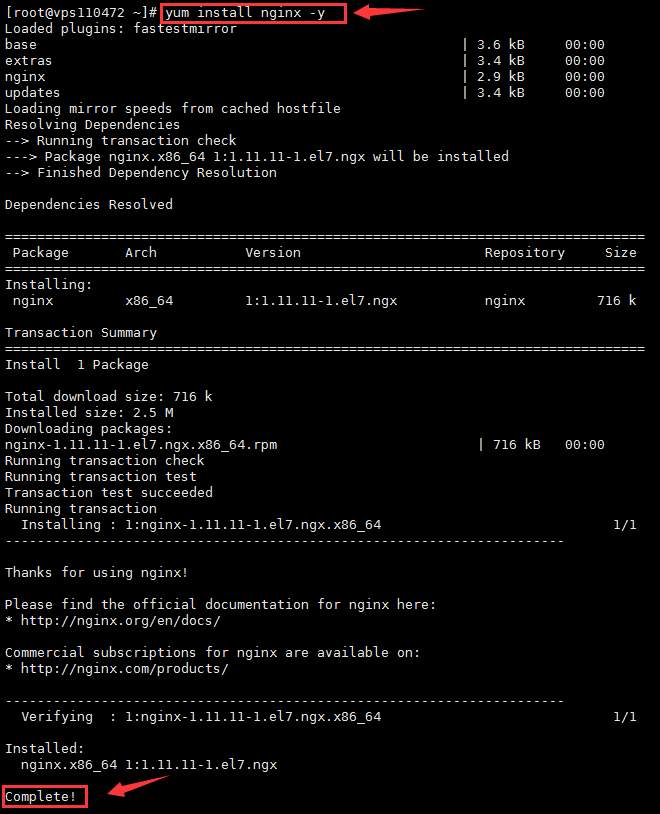Open the nginx.org documentation URL
Viewport: 660px width, 814px height.
pos(120,621)
